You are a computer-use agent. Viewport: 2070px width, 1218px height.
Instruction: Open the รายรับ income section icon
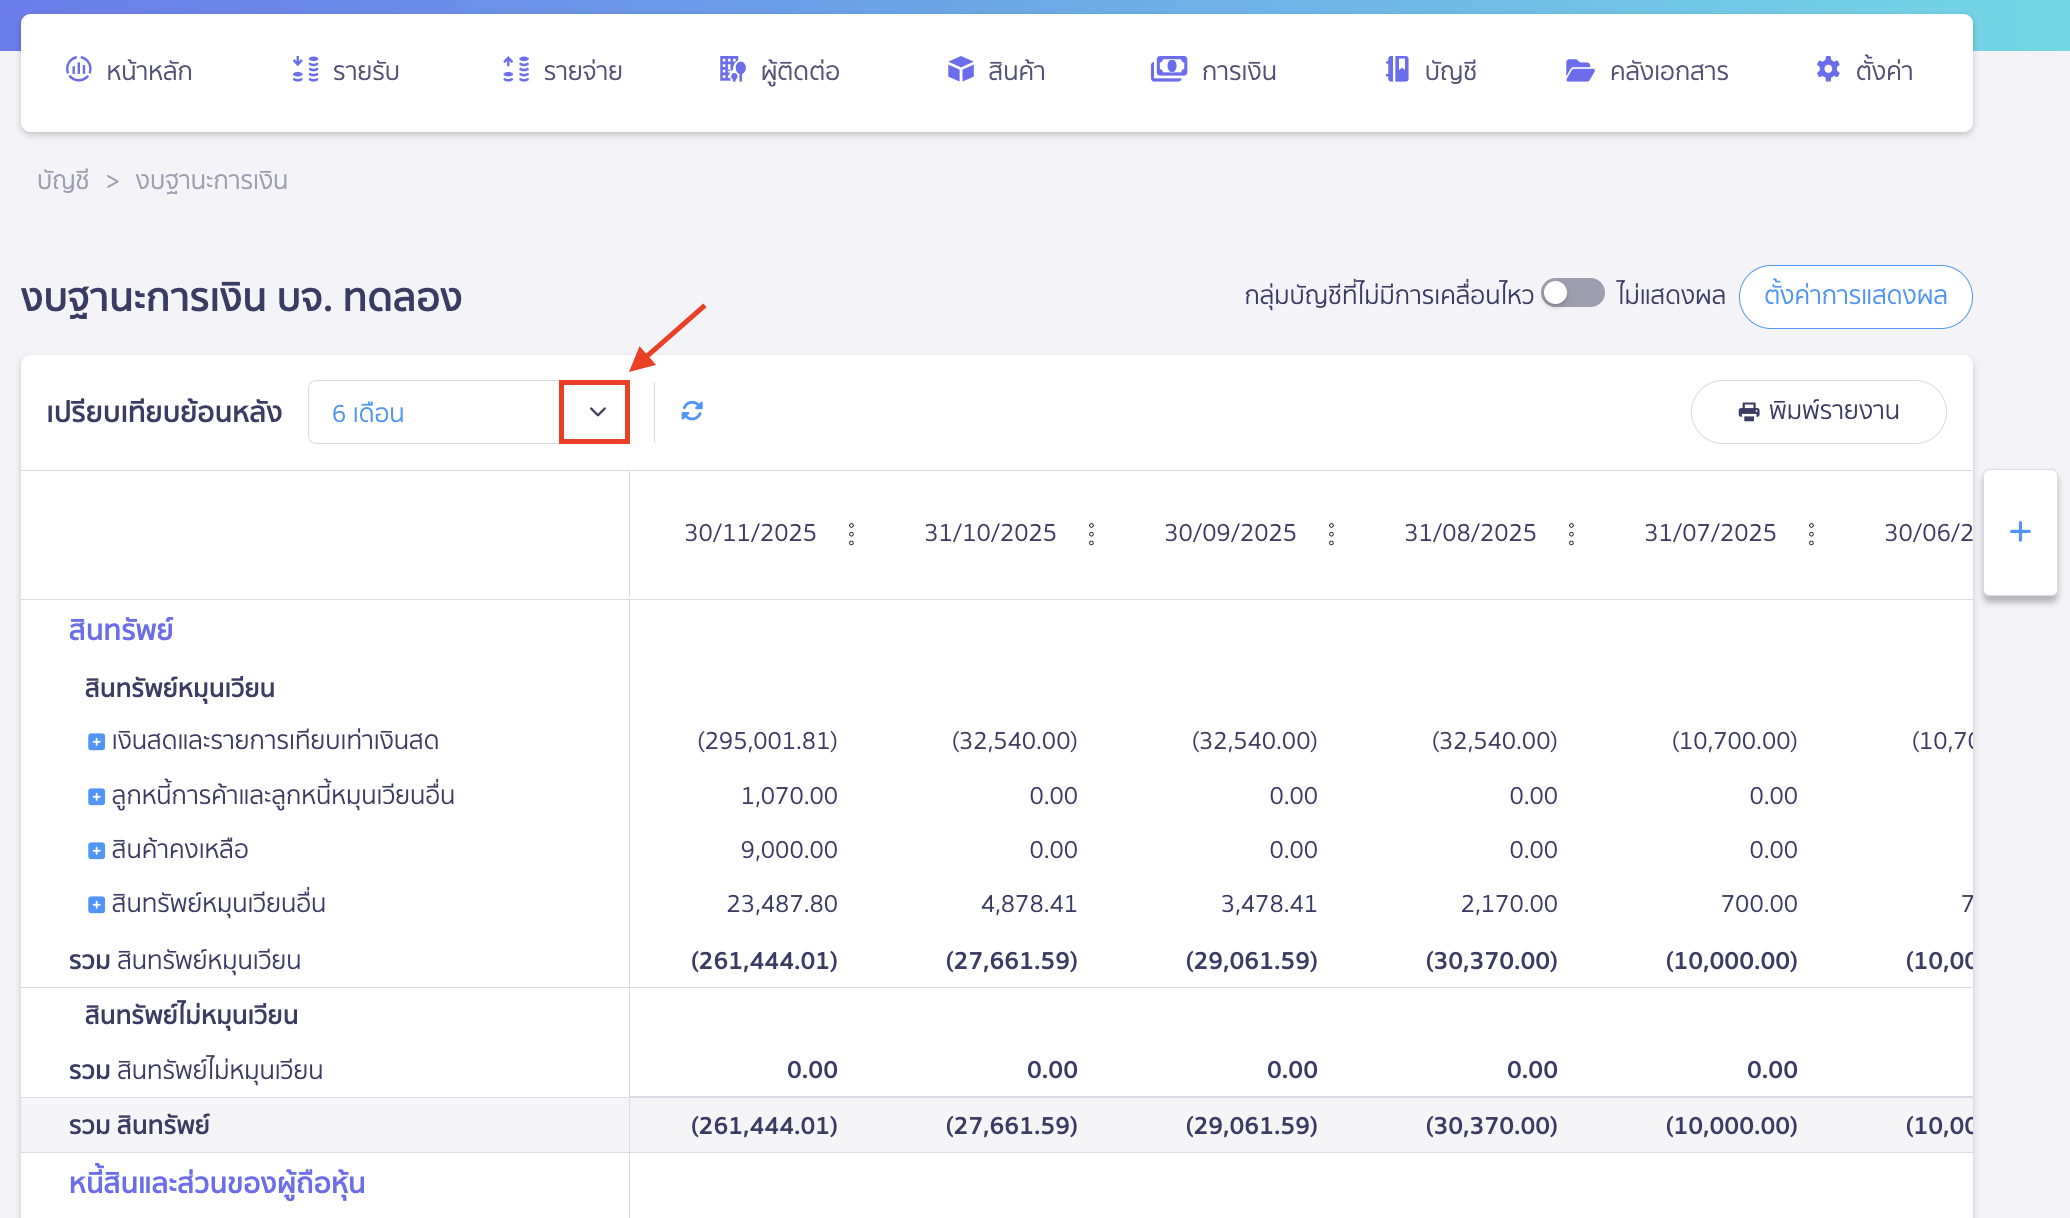pos(306,70)
